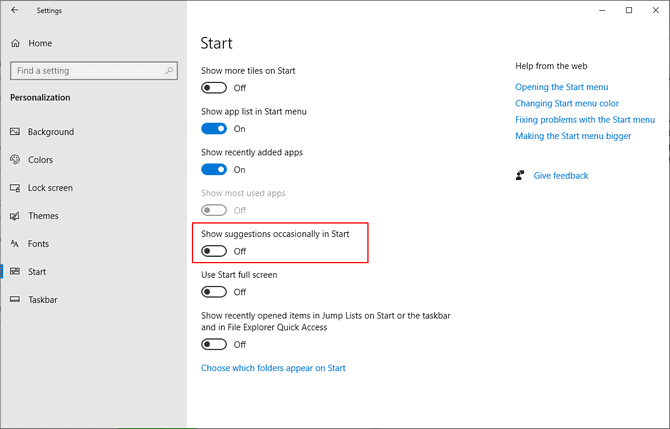
Task: Click the Lock screen monitor icon
Action: point(15,188)
